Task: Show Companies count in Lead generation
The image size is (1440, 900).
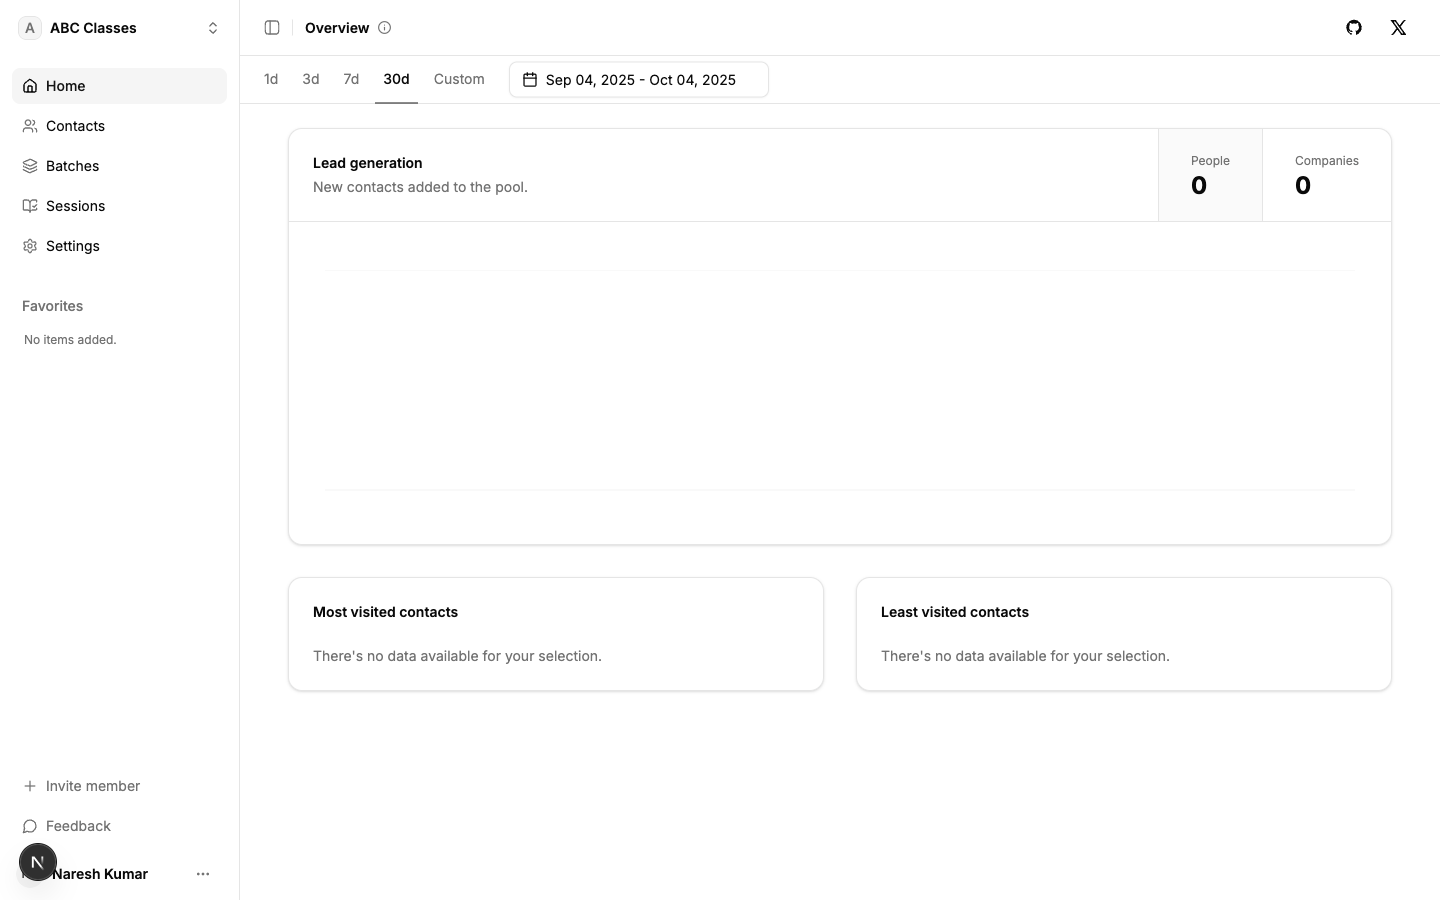Action: coord(1326,175)
